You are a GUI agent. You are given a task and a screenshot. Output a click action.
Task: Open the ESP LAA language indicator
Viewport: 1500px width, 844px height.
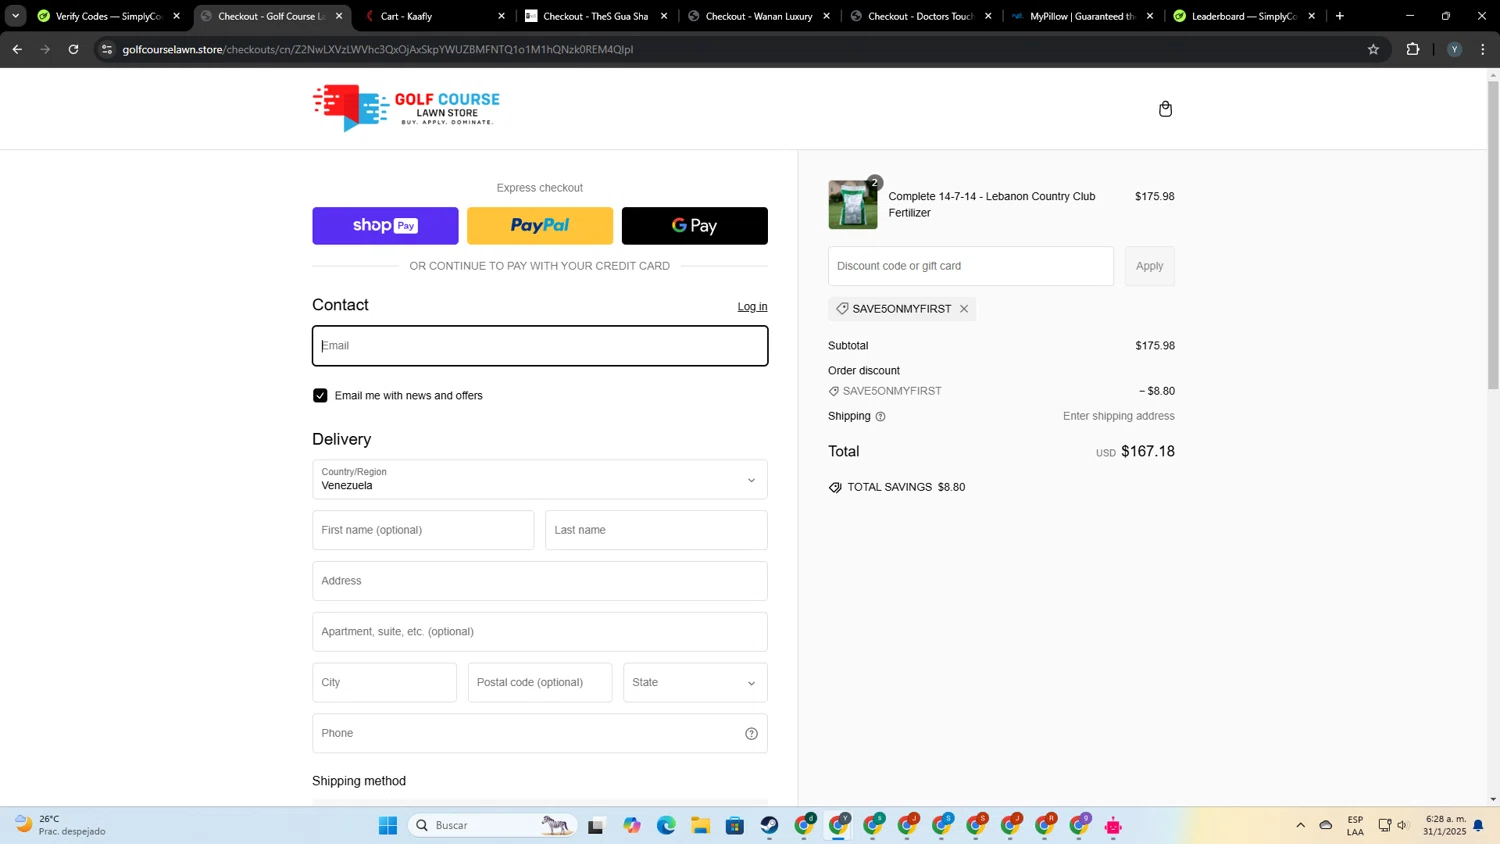click(x=1355, y=826)
